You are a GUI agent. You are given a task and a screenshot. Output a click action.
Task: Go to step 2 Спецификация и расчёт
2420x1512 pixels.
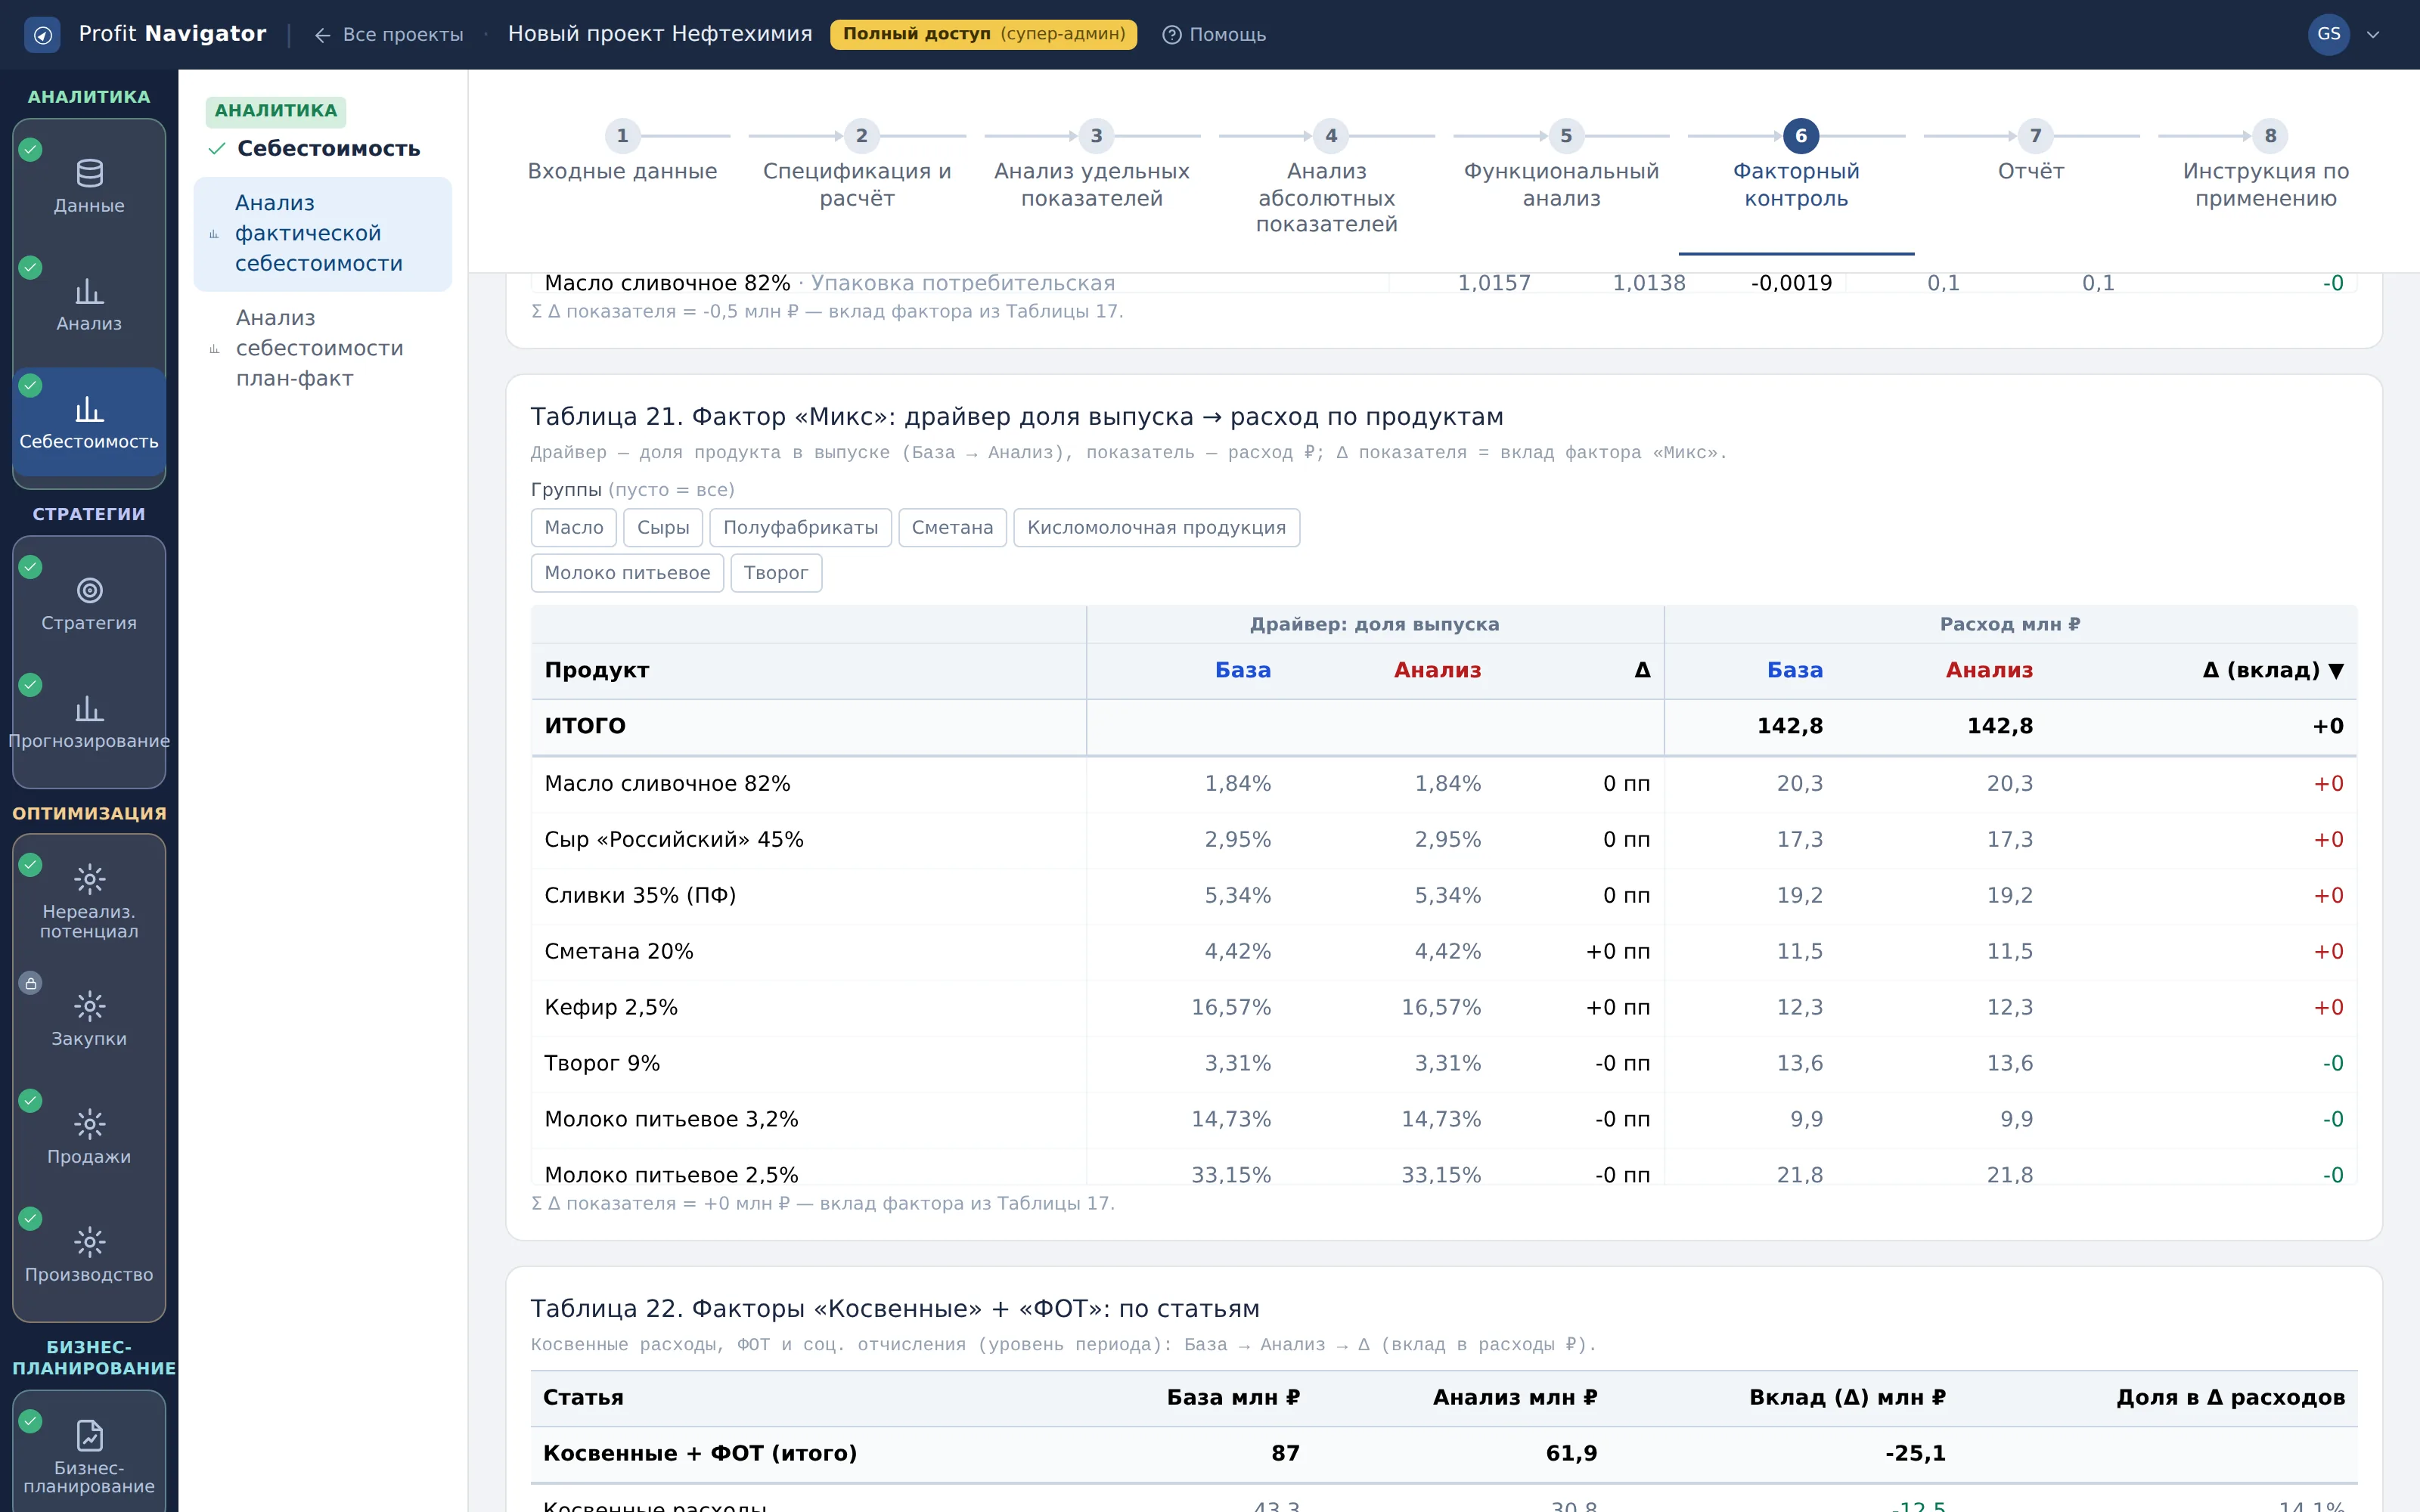tap(857, 166)
